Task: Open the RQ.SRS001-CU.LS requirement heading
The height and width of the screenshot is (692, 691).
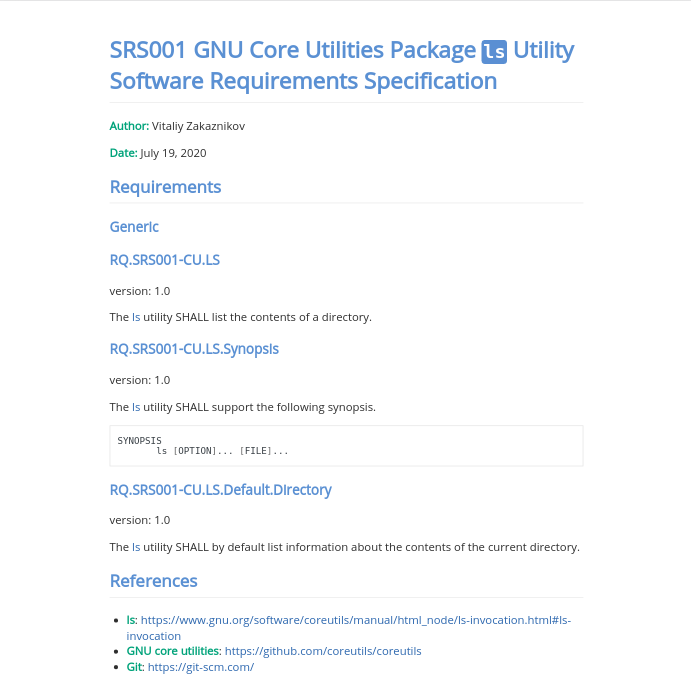Action: tap(164, 260)
